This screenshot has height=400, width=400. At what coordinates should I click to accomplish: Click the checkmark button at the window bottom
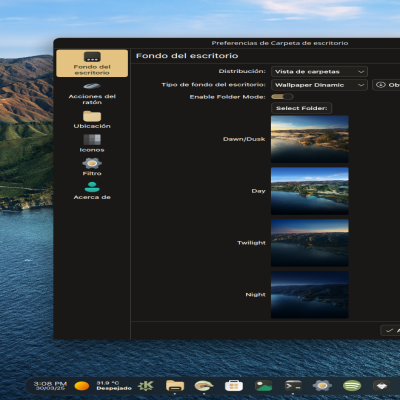[390, 330]
